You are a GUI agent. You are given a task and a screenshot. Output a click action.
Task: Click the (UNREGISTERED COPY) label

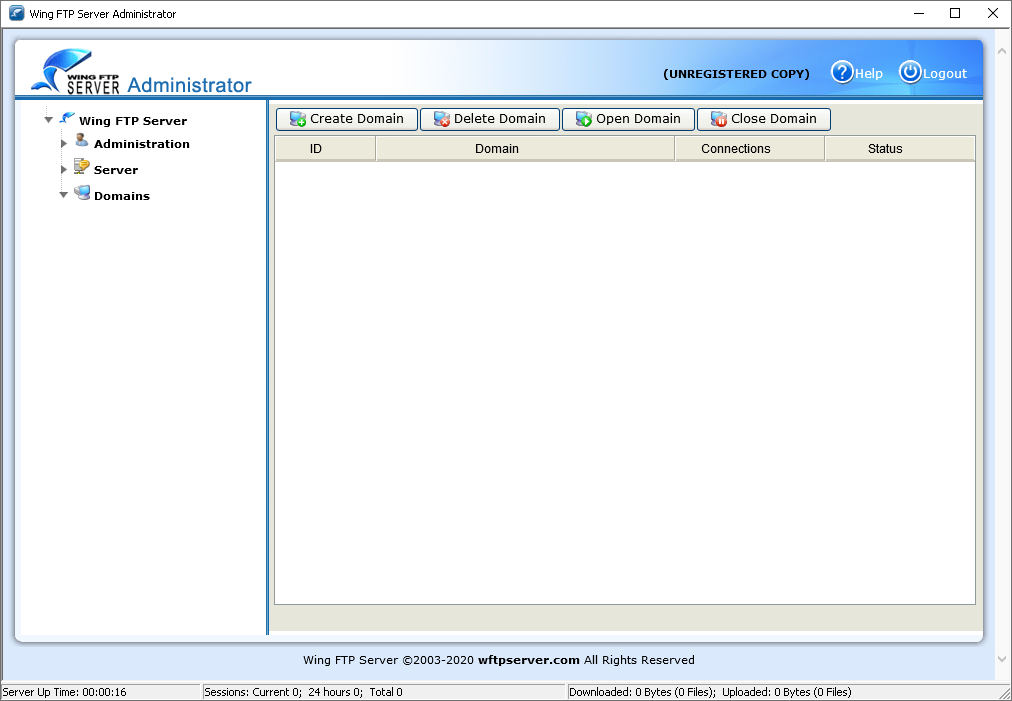(x=736, y=74)
